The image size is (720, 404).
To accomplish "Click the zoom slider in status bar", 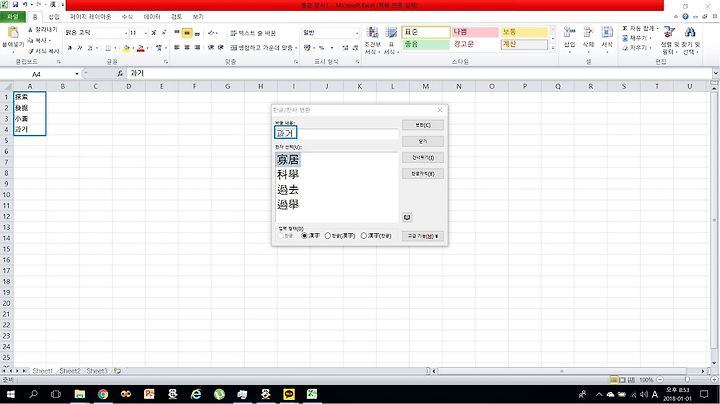I will point(686,380).
